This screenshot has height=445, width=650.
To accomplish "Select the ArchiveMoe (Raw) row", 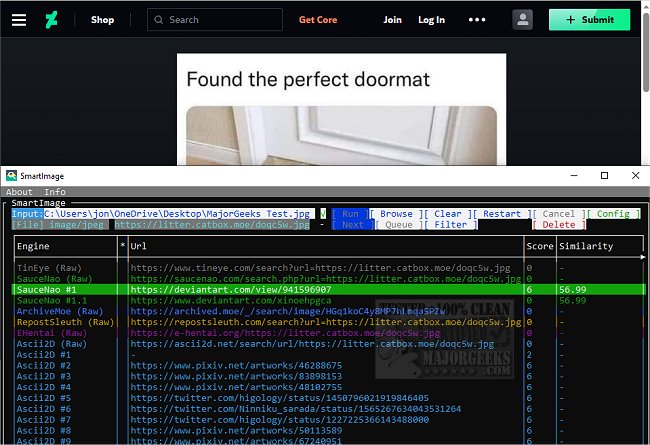I will [328, 311].
